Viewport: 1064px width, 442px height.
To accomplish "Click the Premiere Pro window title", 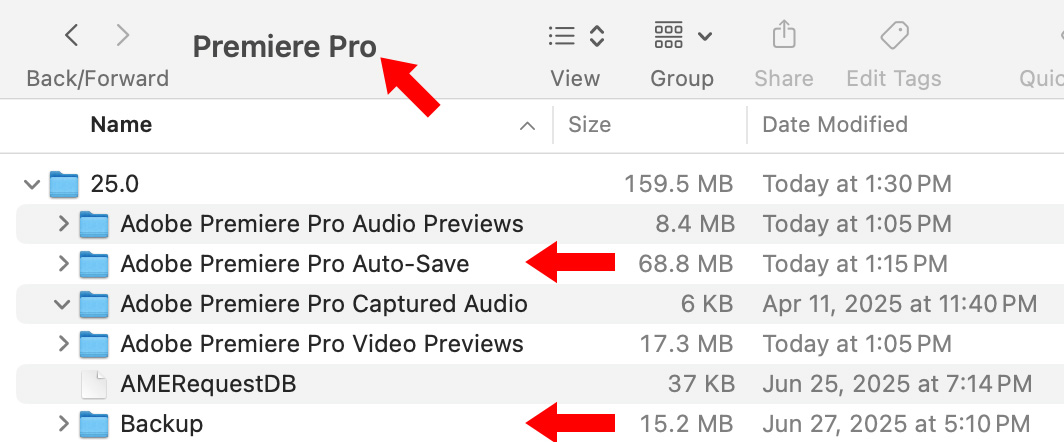I will pos(284,47).
